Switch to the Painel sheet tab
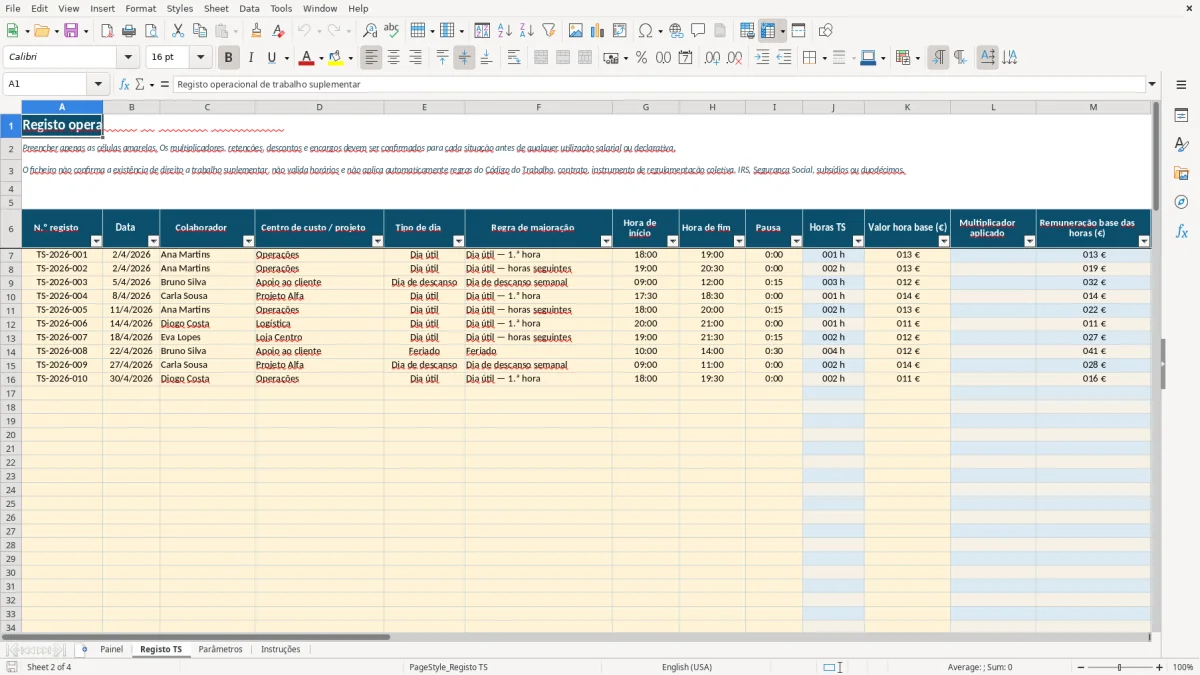This screenshot has height=675, width=1200. [x=112, y=649]
